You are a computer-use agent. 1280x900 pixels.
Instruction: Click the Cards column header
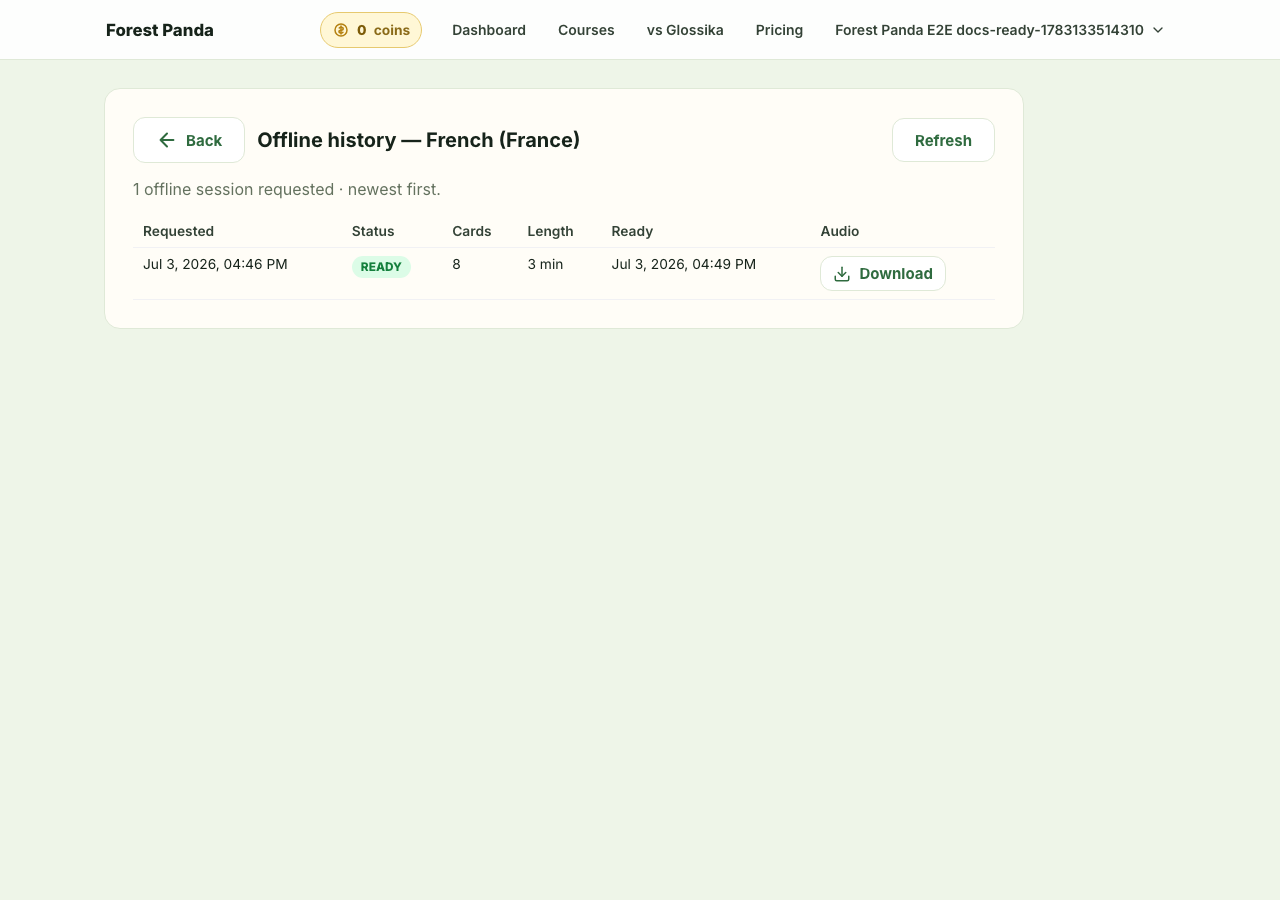click(472, 231)
